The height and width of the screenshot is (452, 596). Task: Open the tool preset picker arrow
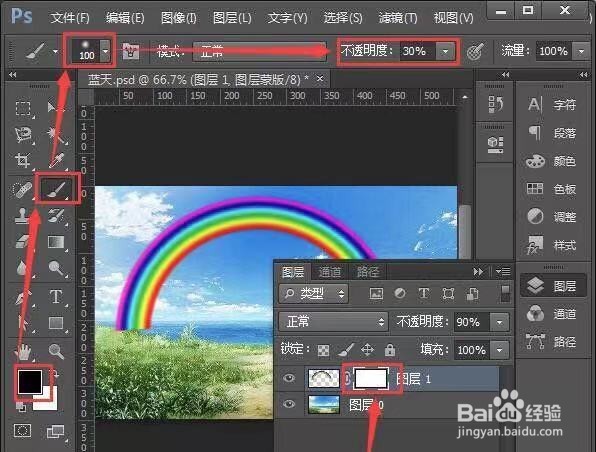(x=55, y=51)
